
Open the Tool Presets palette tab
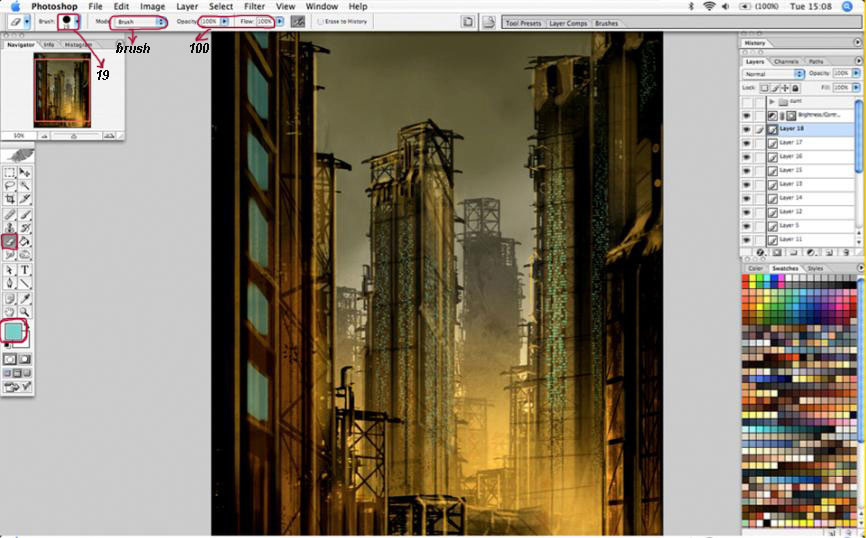click(523, 23)
